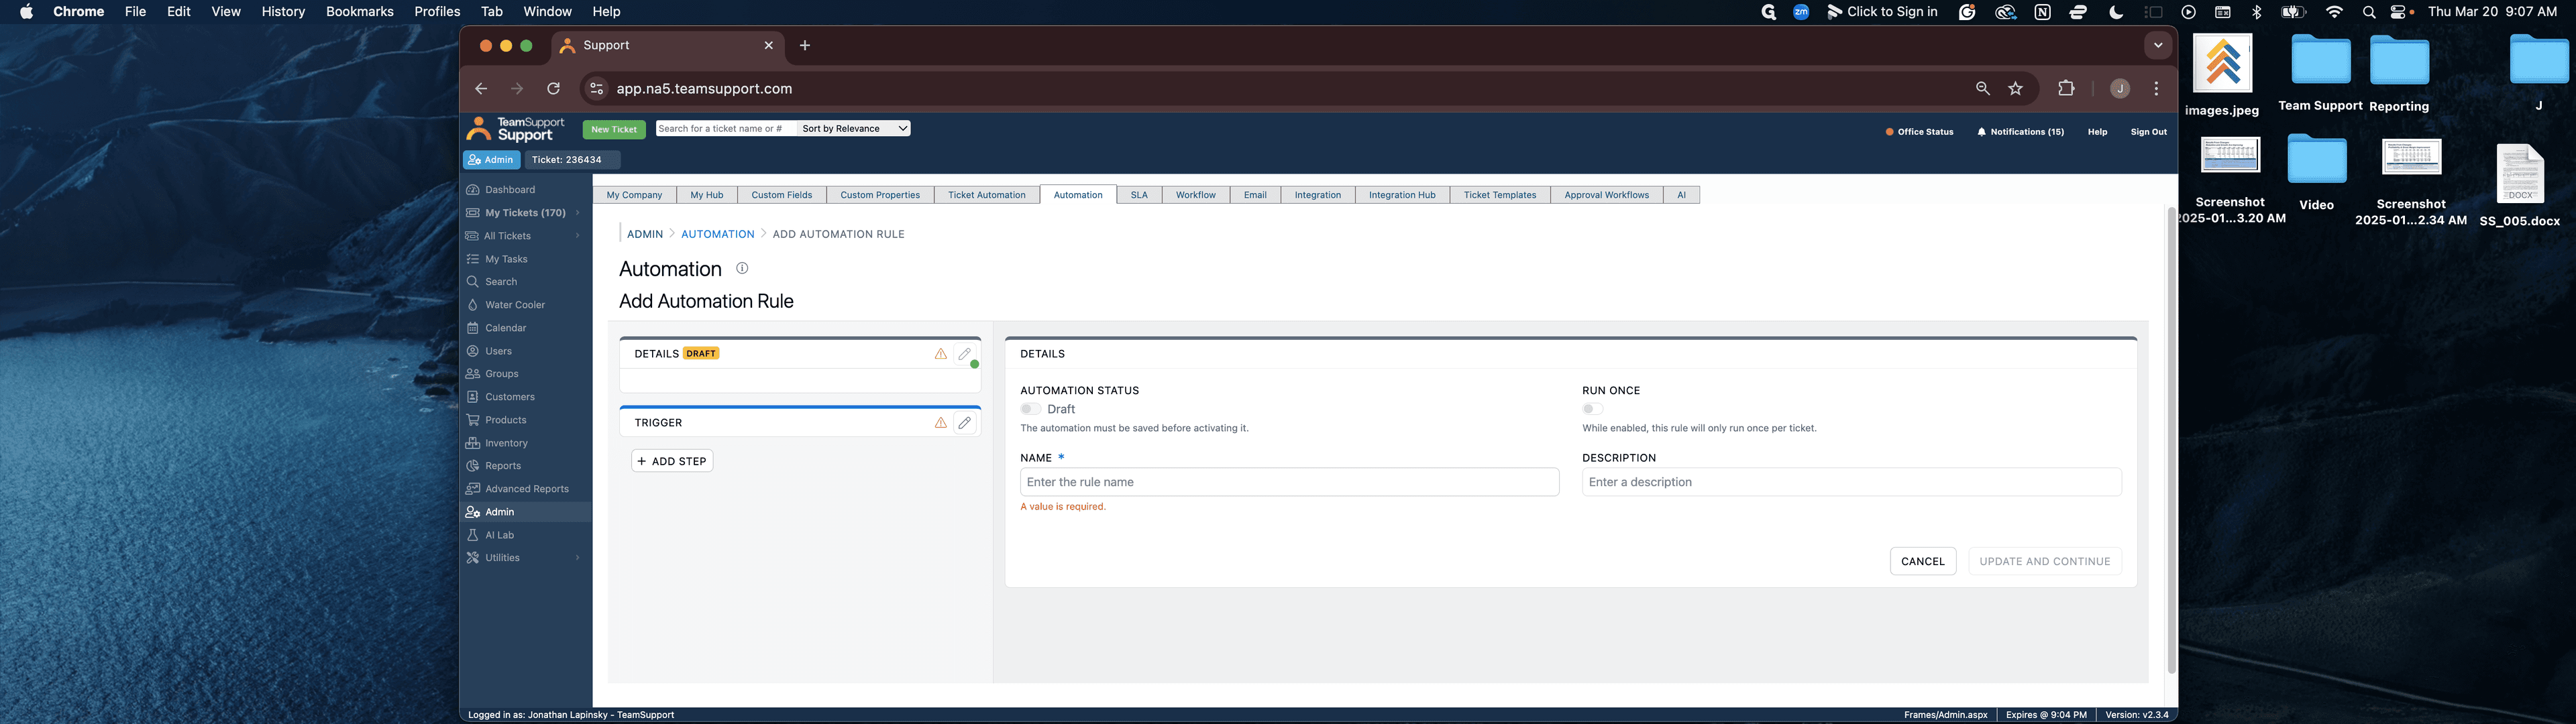
Task: Open Water Cooler in the sidebar
Action: [x=515, y=305]
